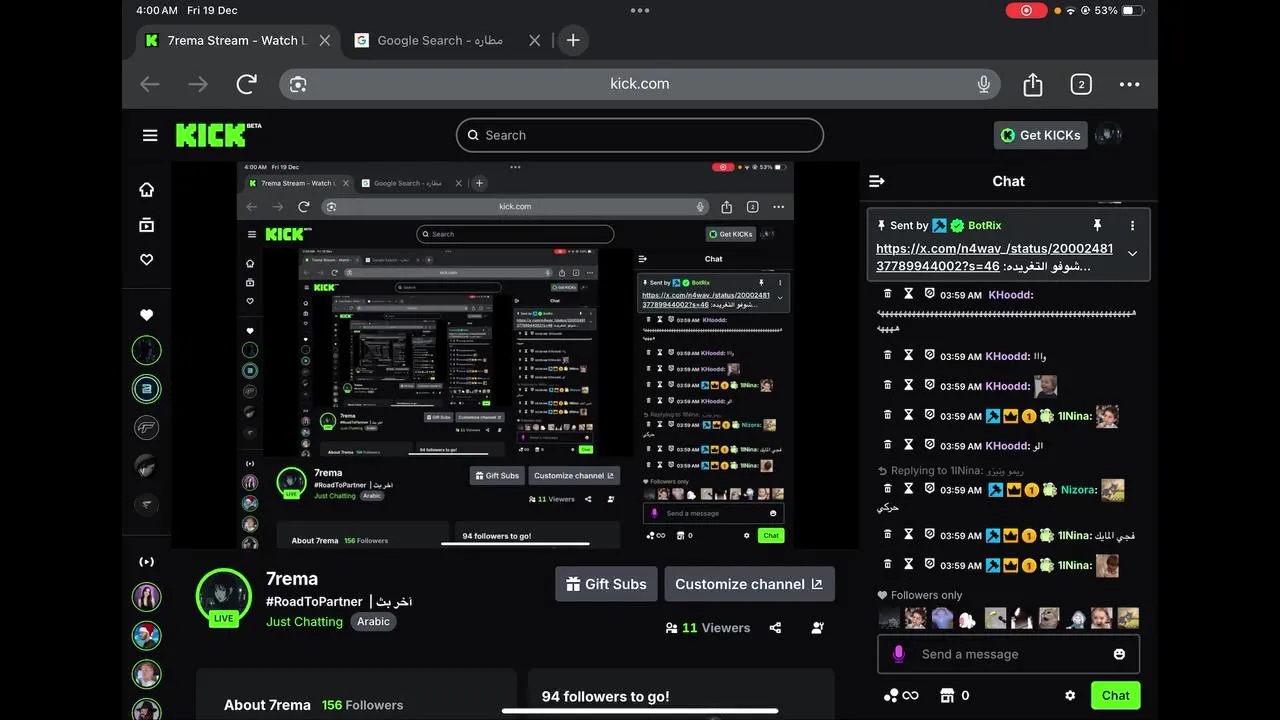Click the stream video player
This screenshot has width=1280, height=720.
pyautogui.click(x=515, y=355)
